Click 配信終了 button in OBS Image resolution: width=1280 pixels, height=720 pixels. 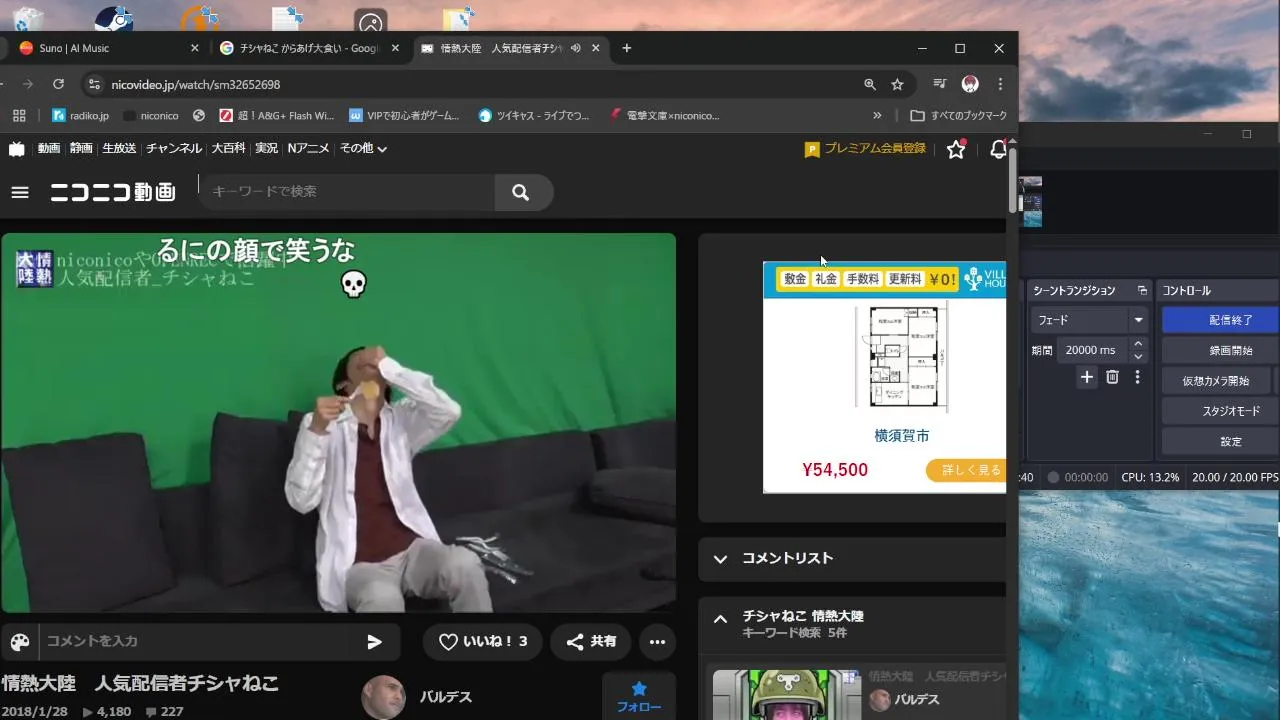coord(1220,321)
